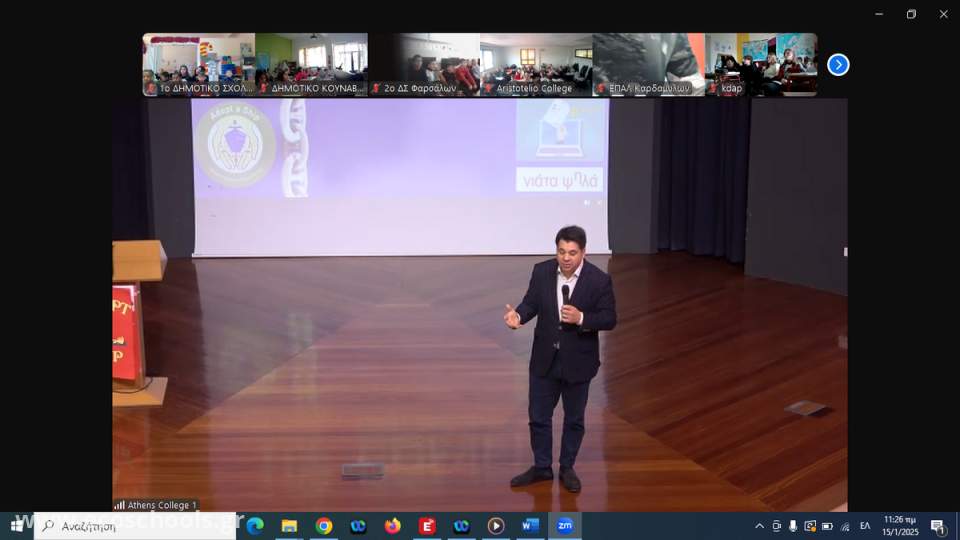Click the 2ο ΔΣ Φαρσάλων participant tile
Screen dimensions: 960x540
(x=424, y=65)
